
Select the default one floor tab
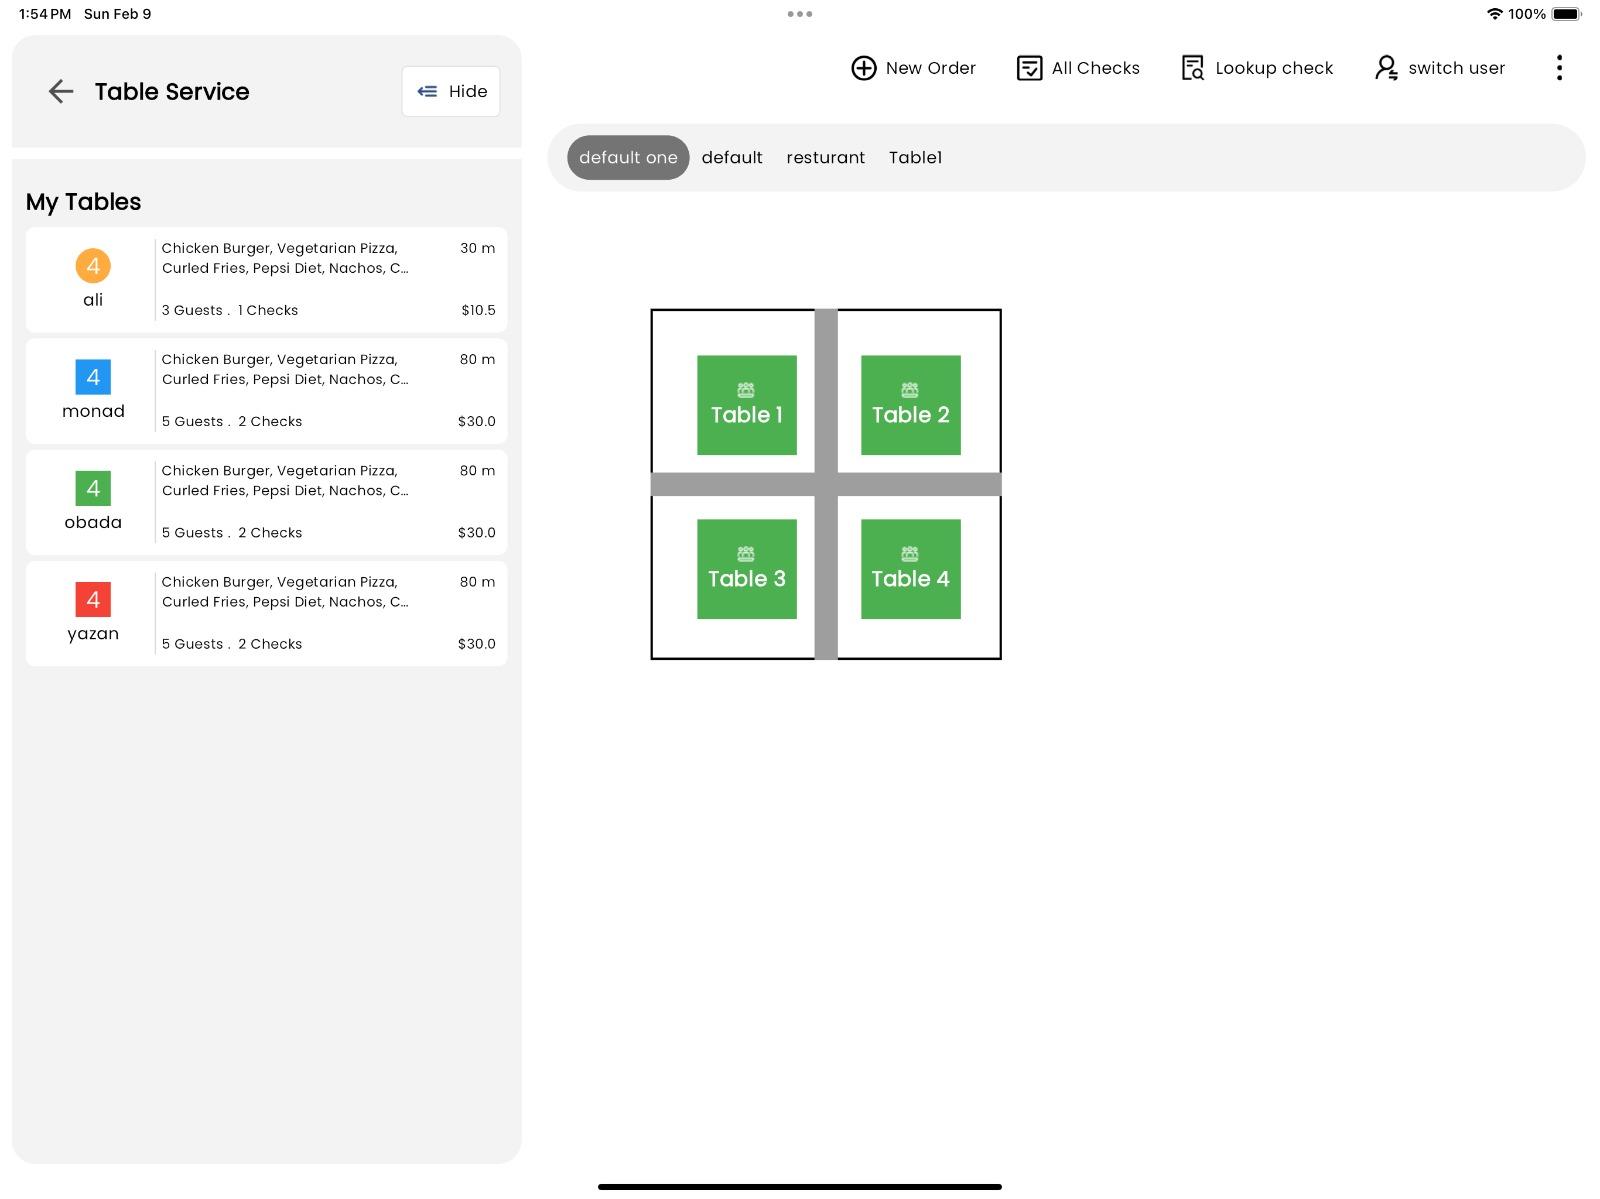[x=627, y=157]
